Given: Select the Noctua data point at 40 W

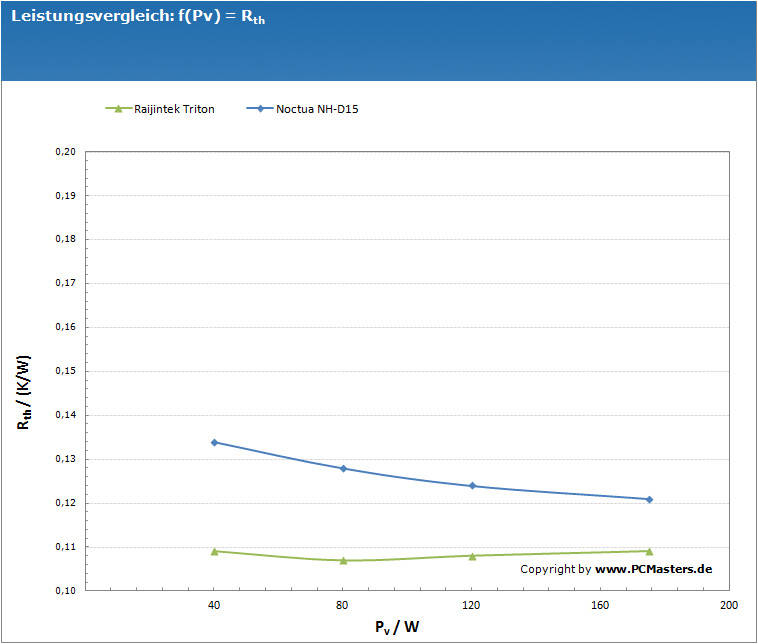Looking at the screenshot, I should point(215,442).
